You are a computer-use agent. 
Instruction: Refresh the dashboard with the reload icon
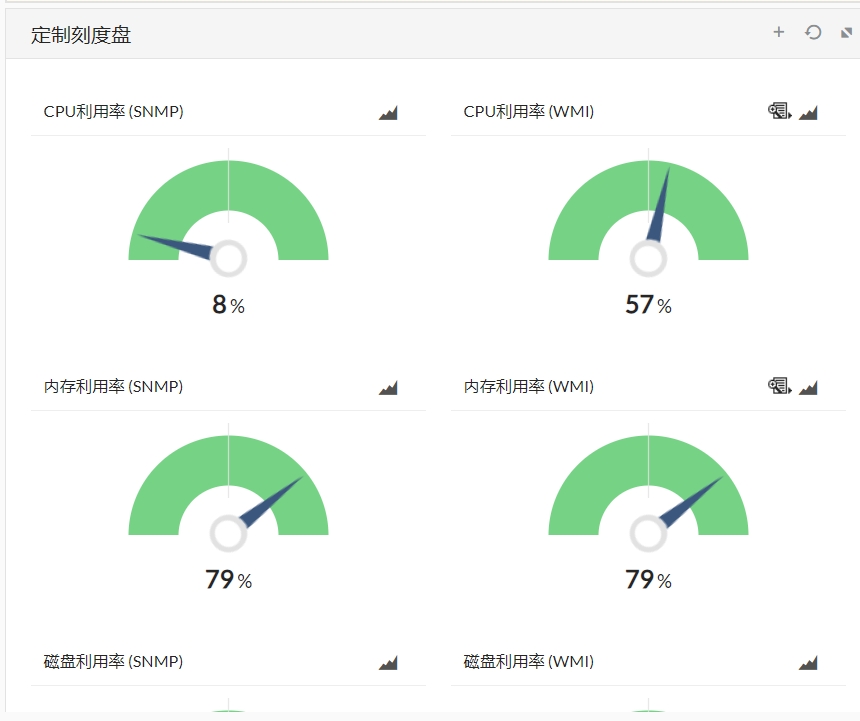click(813, 32)
